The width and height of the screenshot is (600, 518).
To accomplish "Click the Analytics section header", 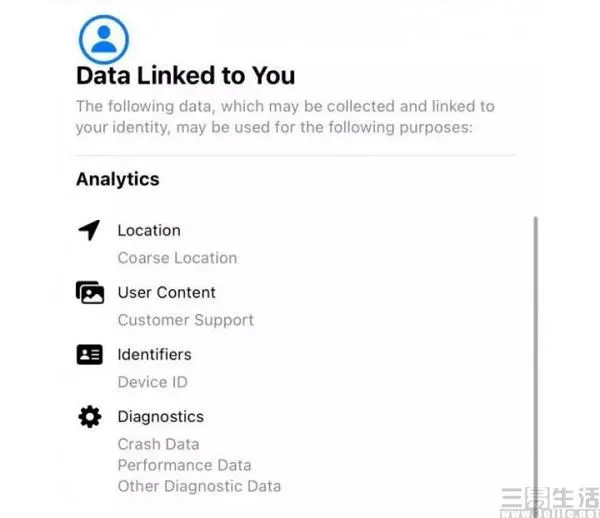I will pyautogui.click(x=118, y=180).
